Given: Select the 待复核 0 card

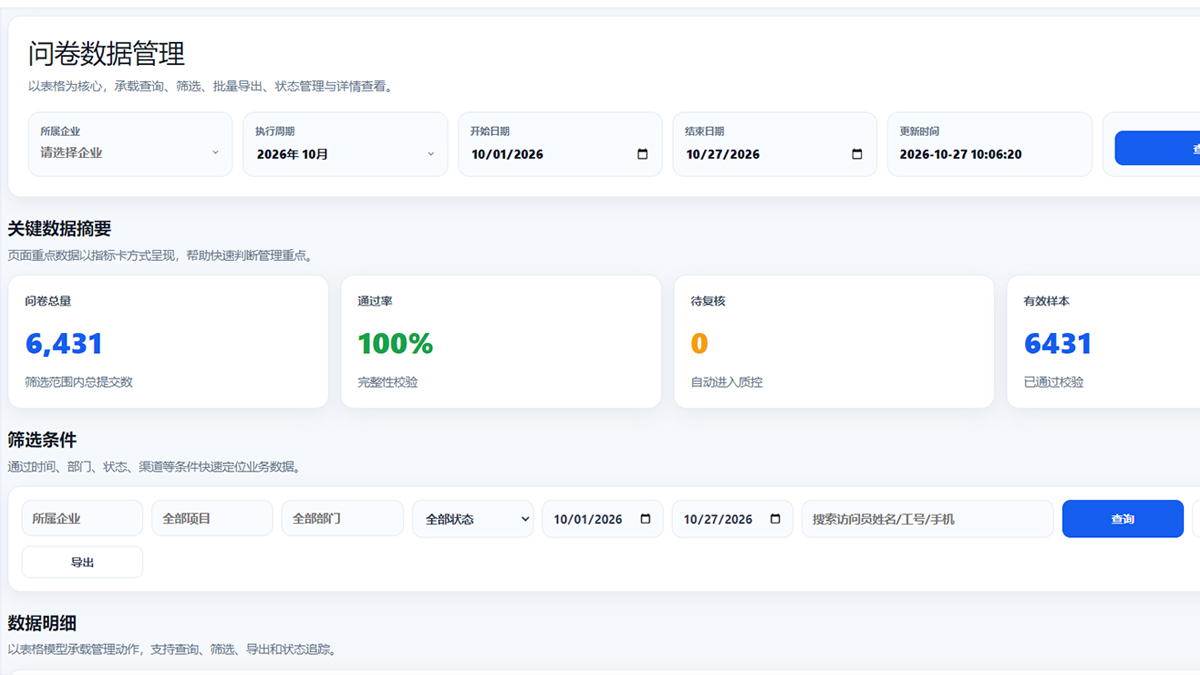Looking at the screenshot, I should (x=834, y=341).
